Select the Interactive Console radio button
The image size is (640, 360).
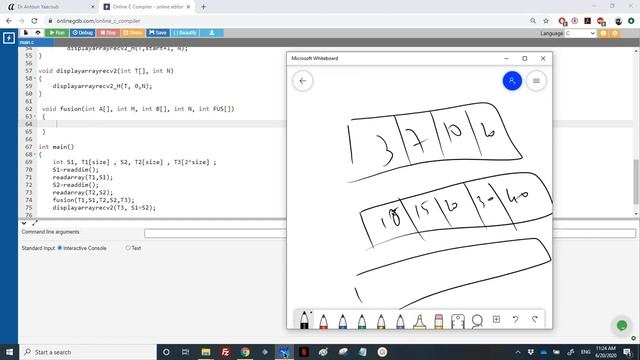60,248
